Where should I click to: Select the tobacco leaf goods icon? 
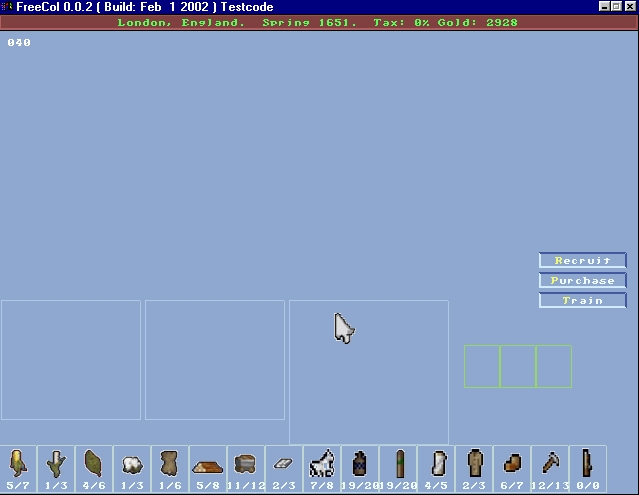click(93, 463)
